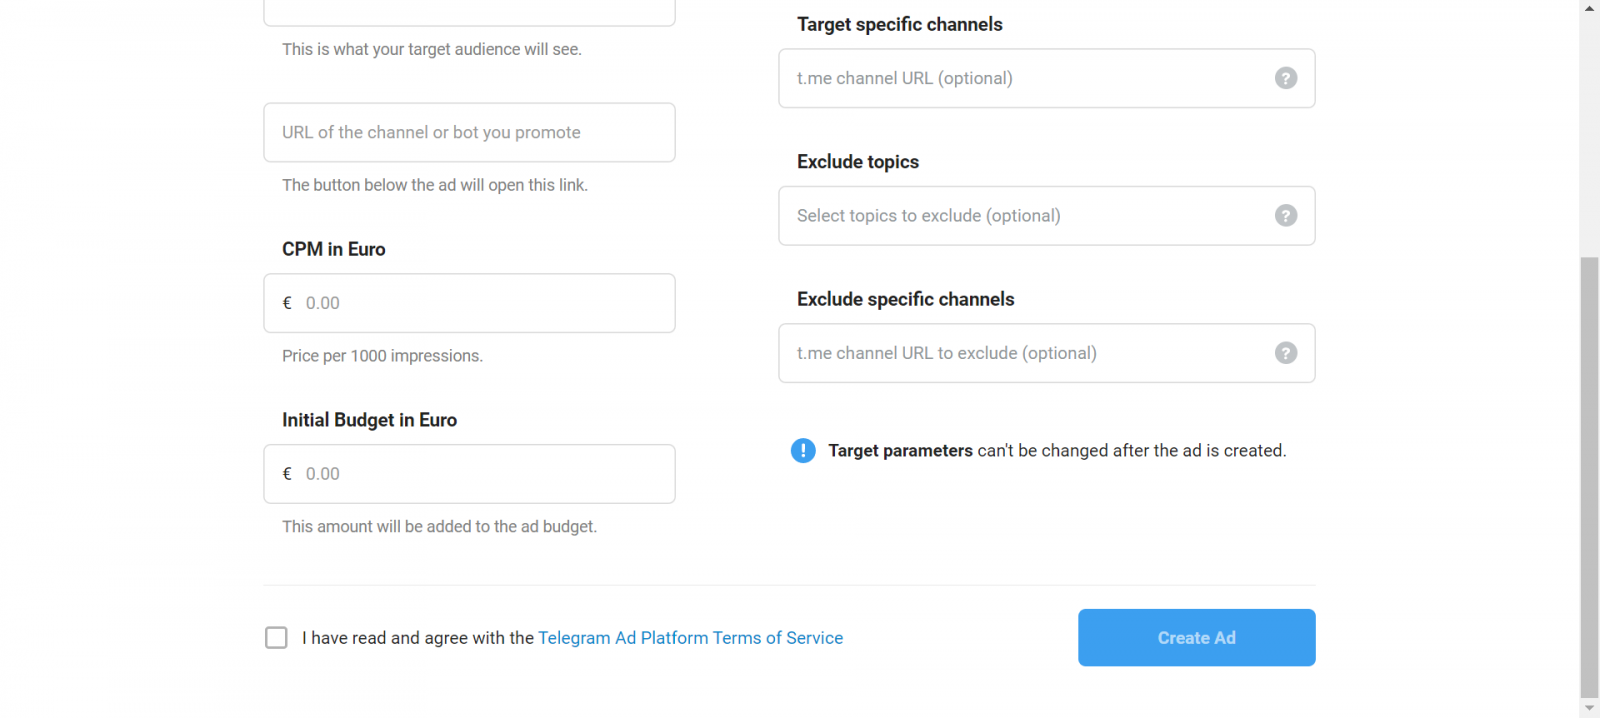Focus the t.me channel URL to exclude field
The height and width of the screenshot is (718, 1600).
1028,353
